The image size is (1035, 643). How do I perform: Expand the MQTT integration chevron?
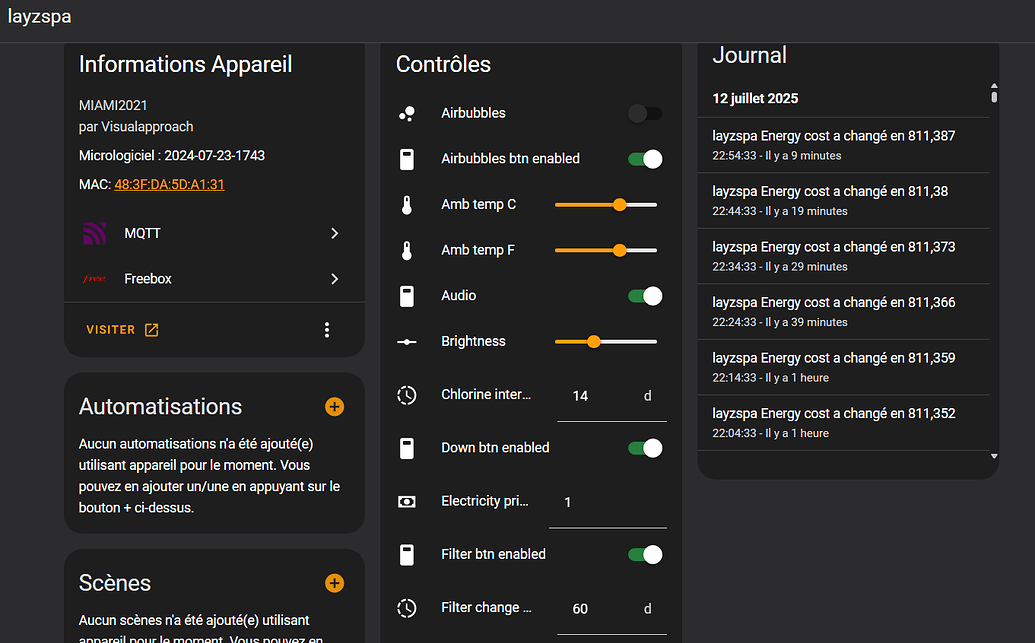click(335, 233)
